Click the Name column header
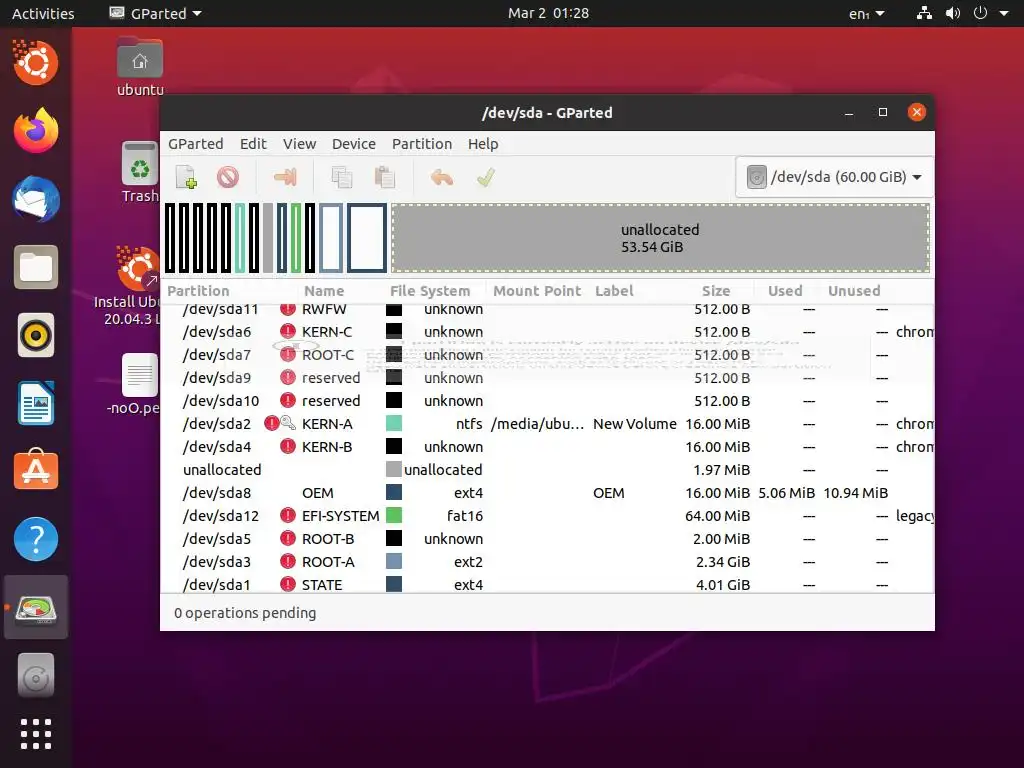 (x=324, y=291)
